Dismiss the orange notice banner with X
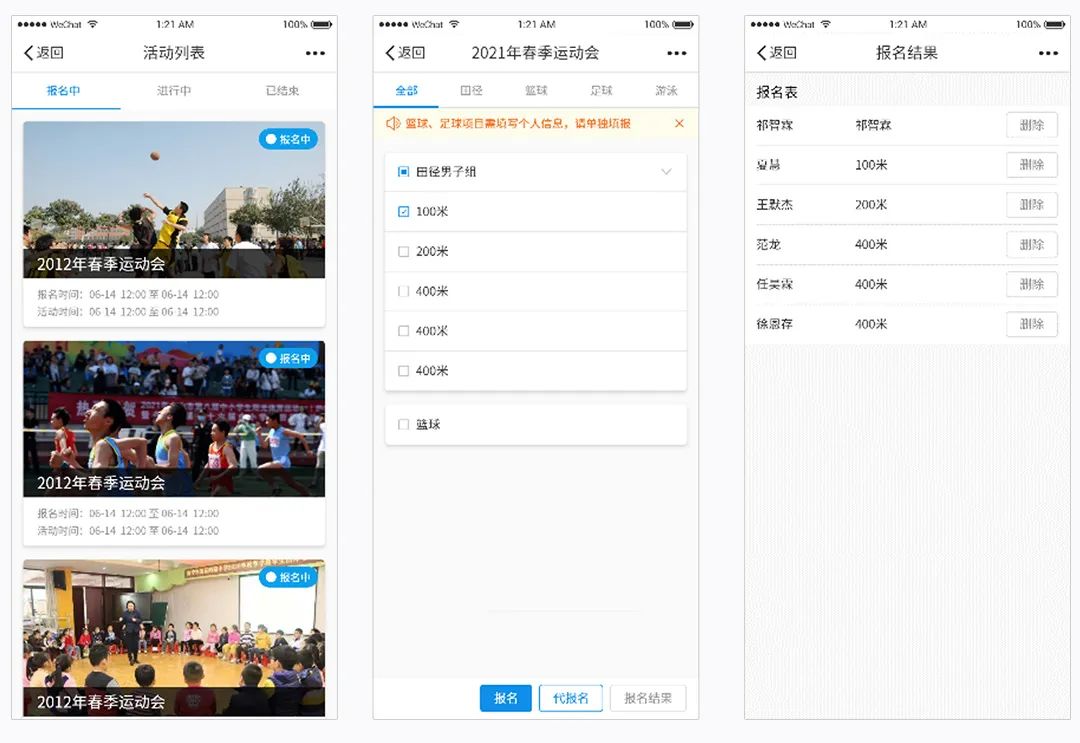1080x743 pixels. pos(679,123)
